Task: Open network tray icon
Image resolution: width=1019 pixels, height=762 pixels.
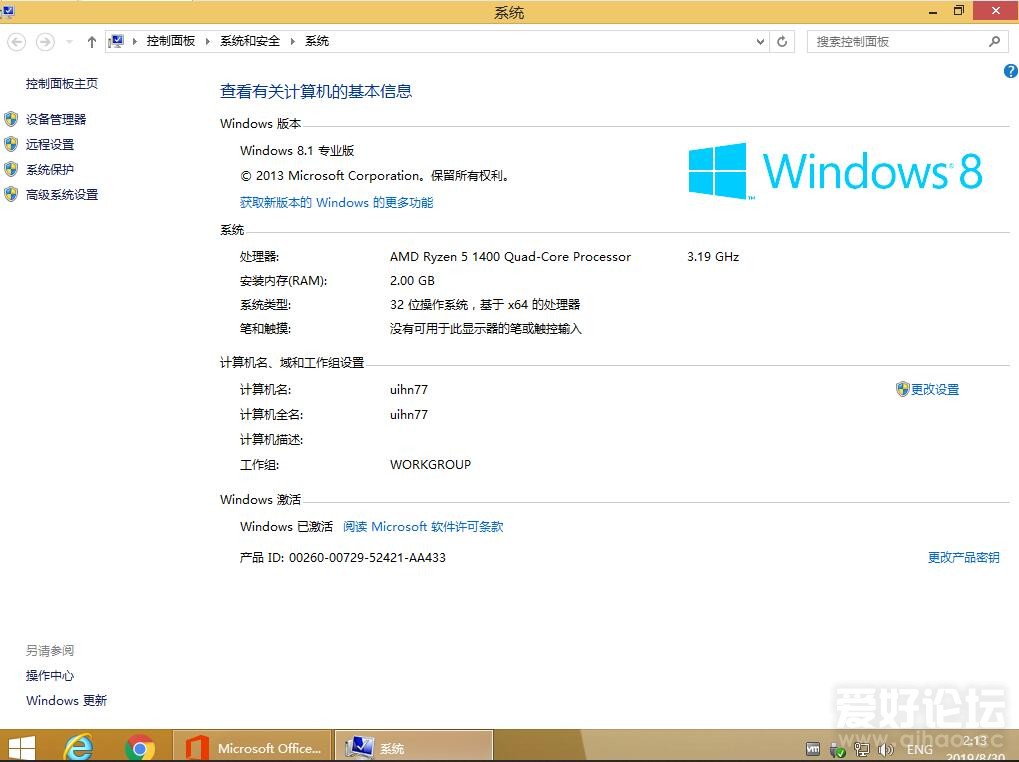Action: point(862,750)
